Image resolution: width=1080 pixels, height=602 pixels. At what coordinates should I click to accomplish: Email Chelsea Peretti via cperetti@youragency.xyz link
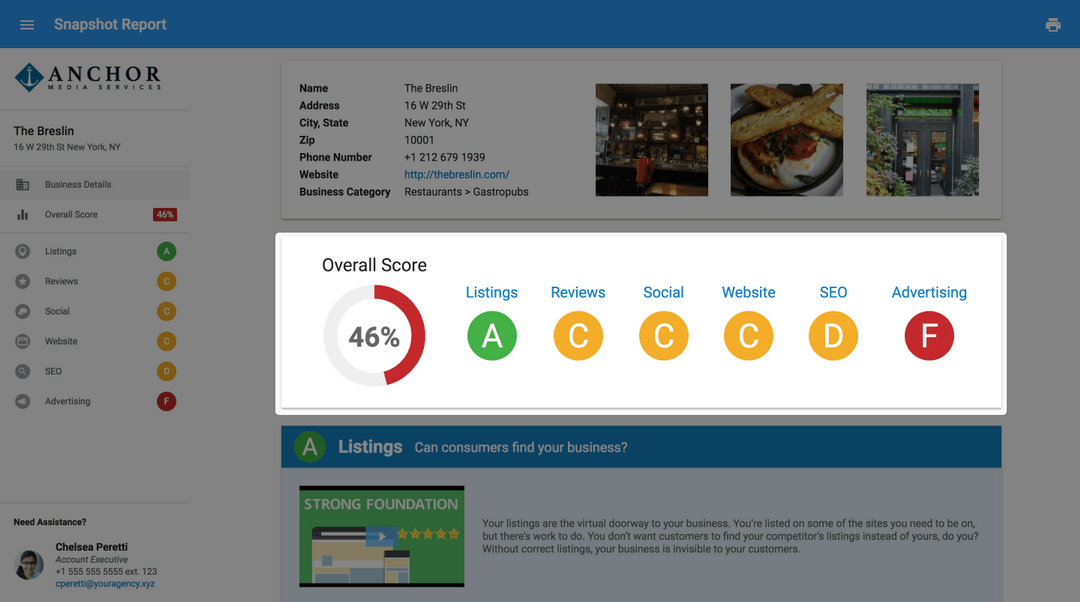(104, 583)
